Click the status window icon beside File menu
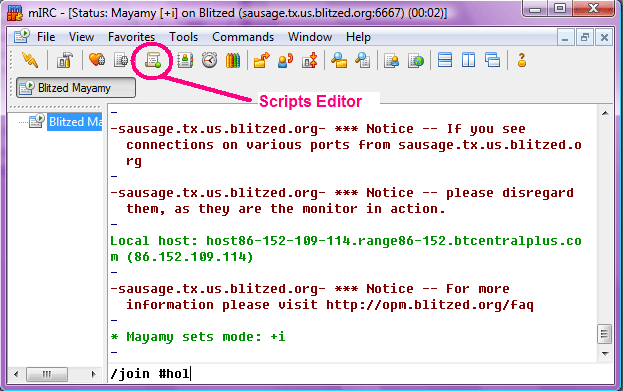The height and width of the screenshot is (391, 623). [x=21, y=37]
